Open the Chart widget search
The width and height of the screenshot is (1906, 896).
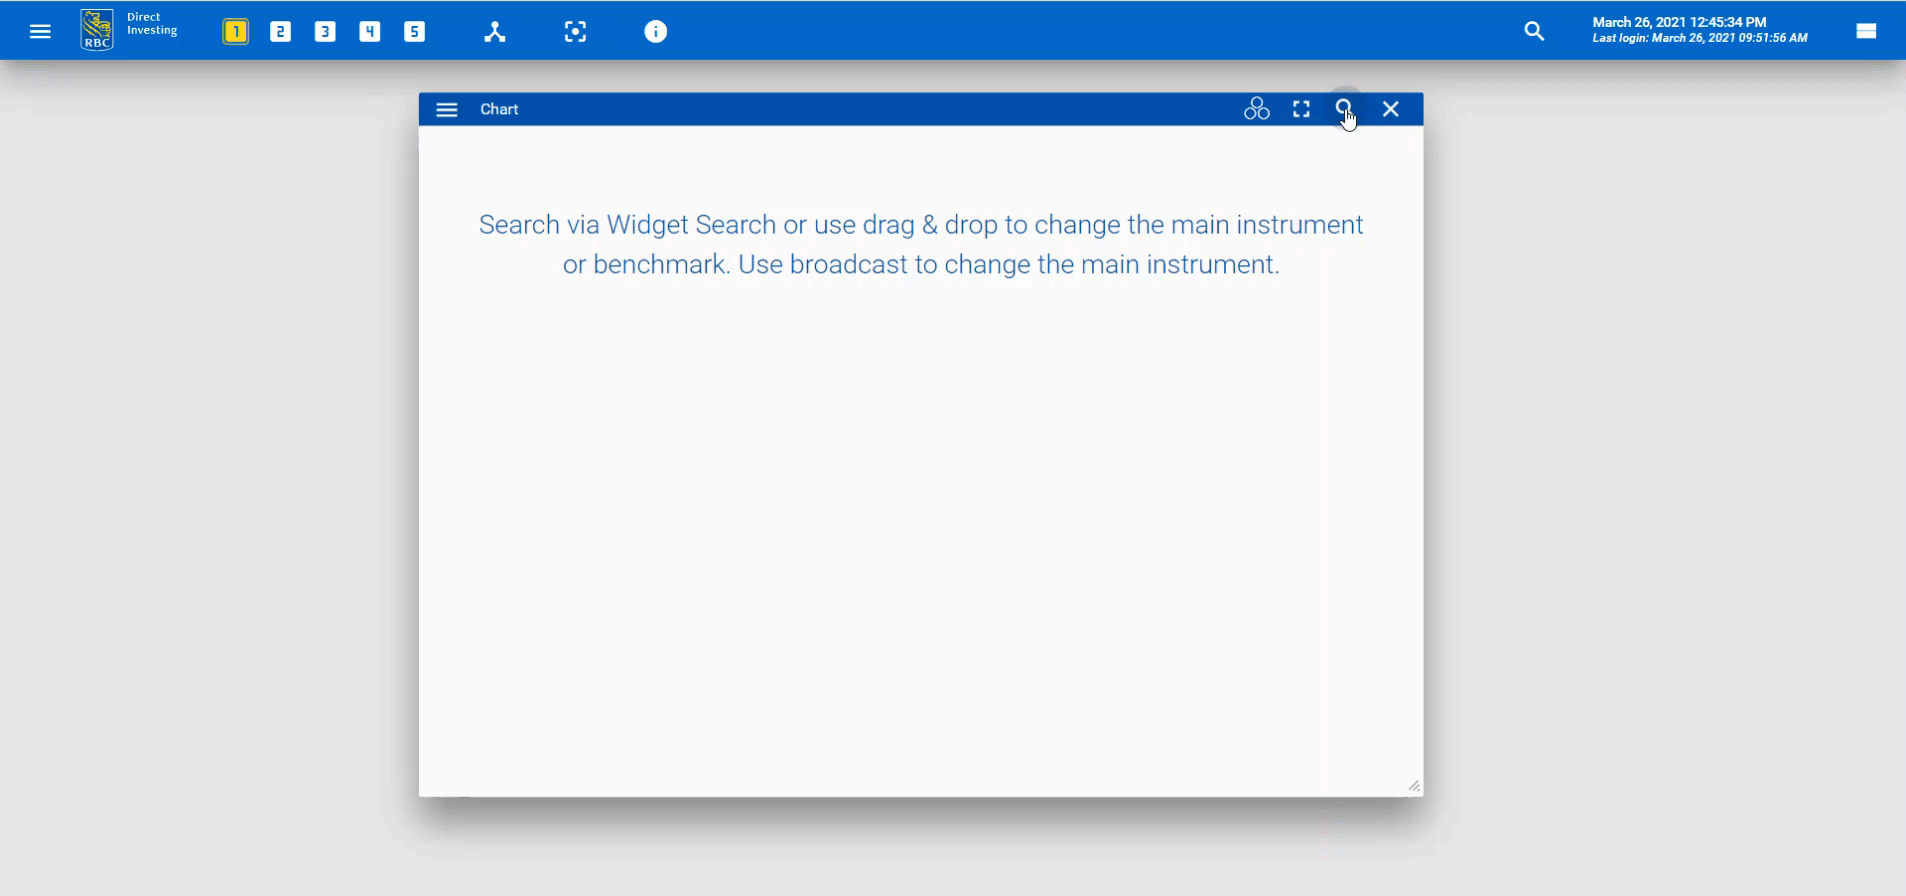click(x=1344, y=108)
